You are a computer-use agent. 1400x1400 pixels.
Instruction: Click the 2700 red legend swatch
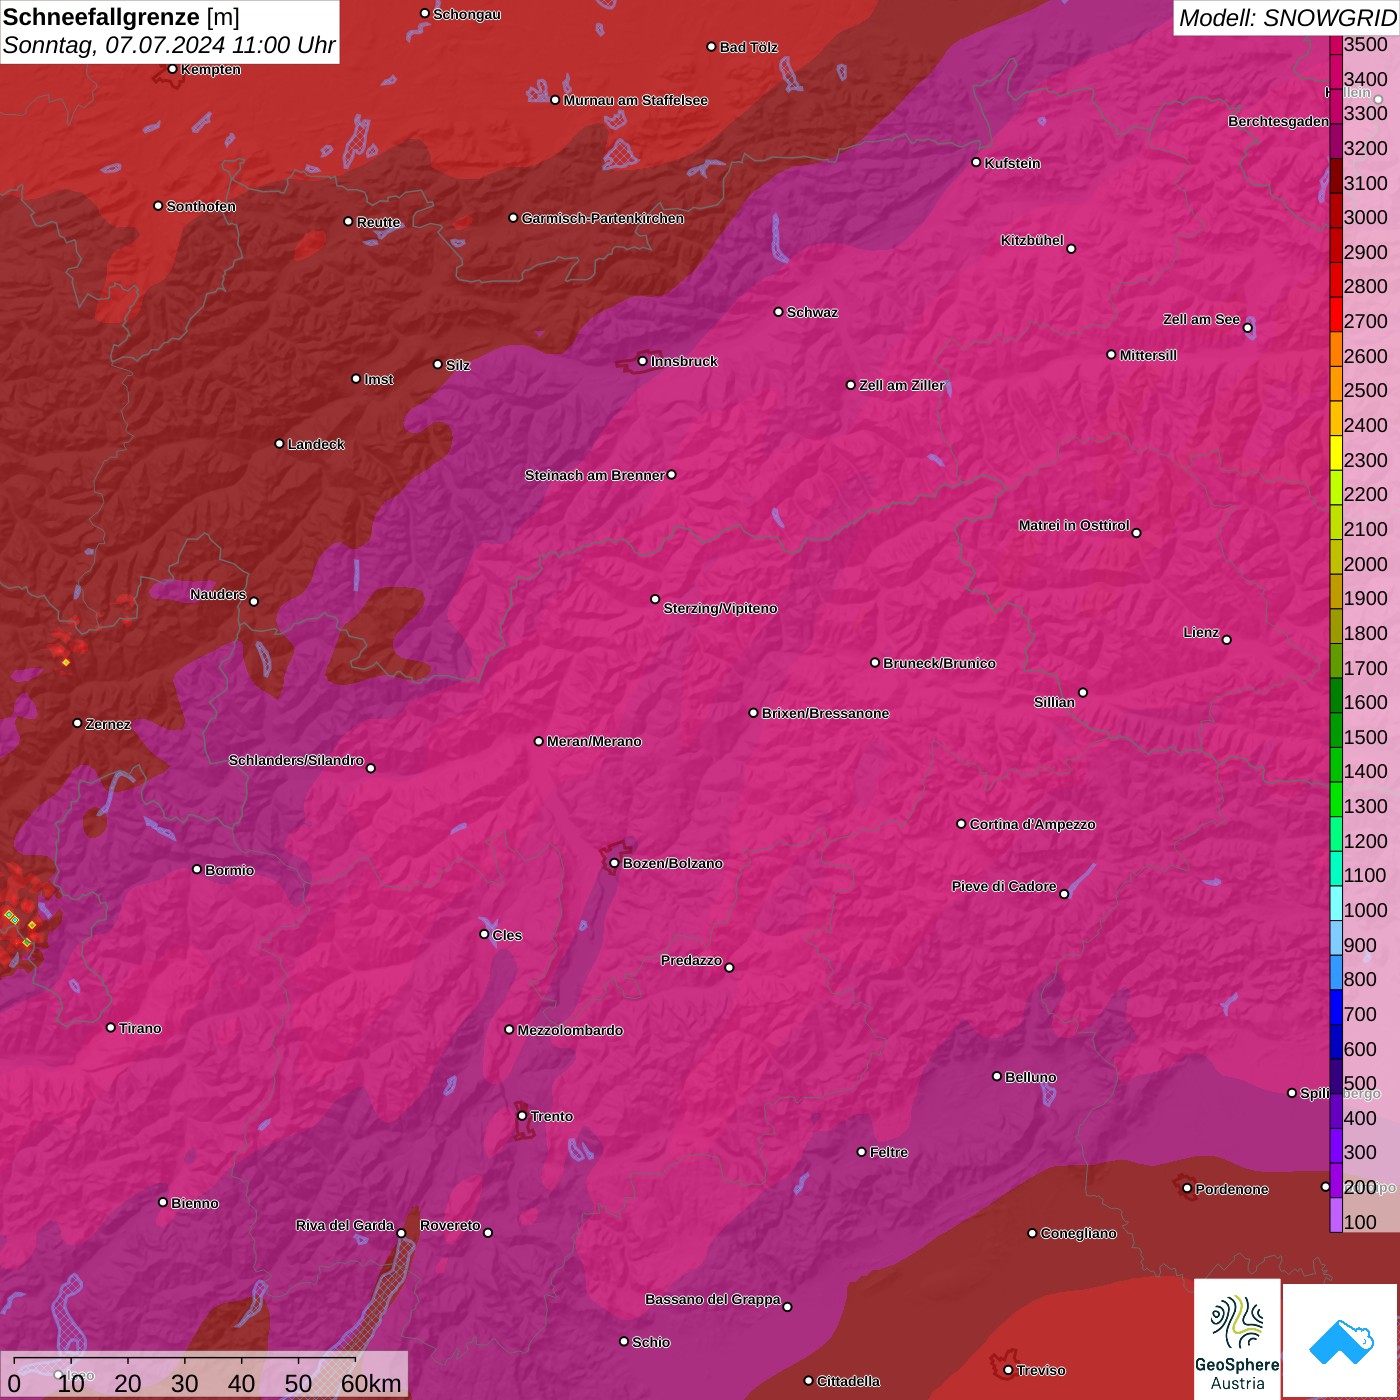1336,315
